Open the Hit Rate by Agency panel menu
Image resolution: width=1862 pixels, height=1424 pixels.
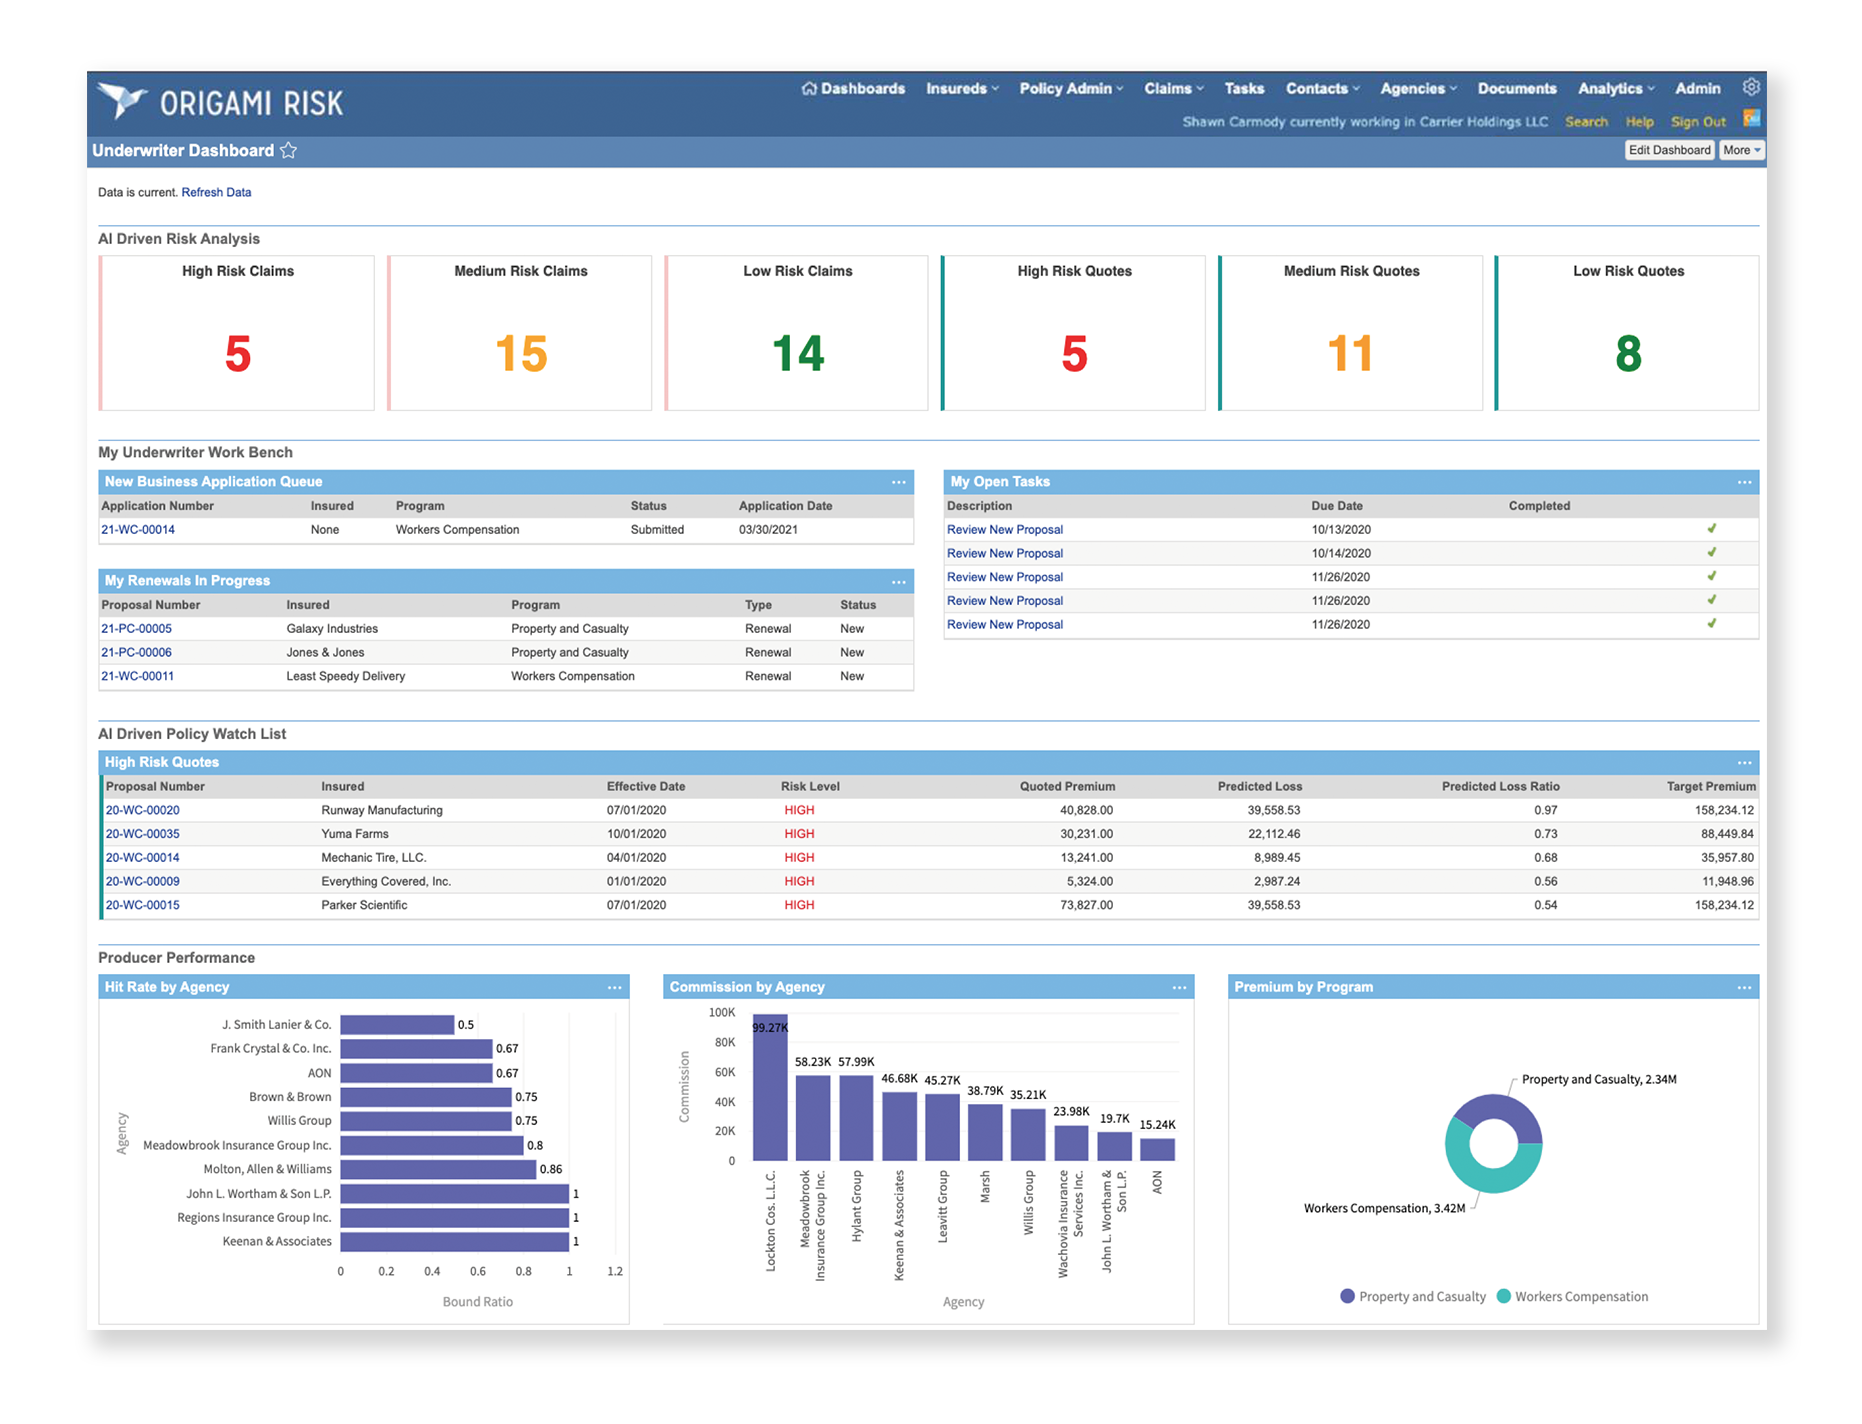(x=615, y=987)
